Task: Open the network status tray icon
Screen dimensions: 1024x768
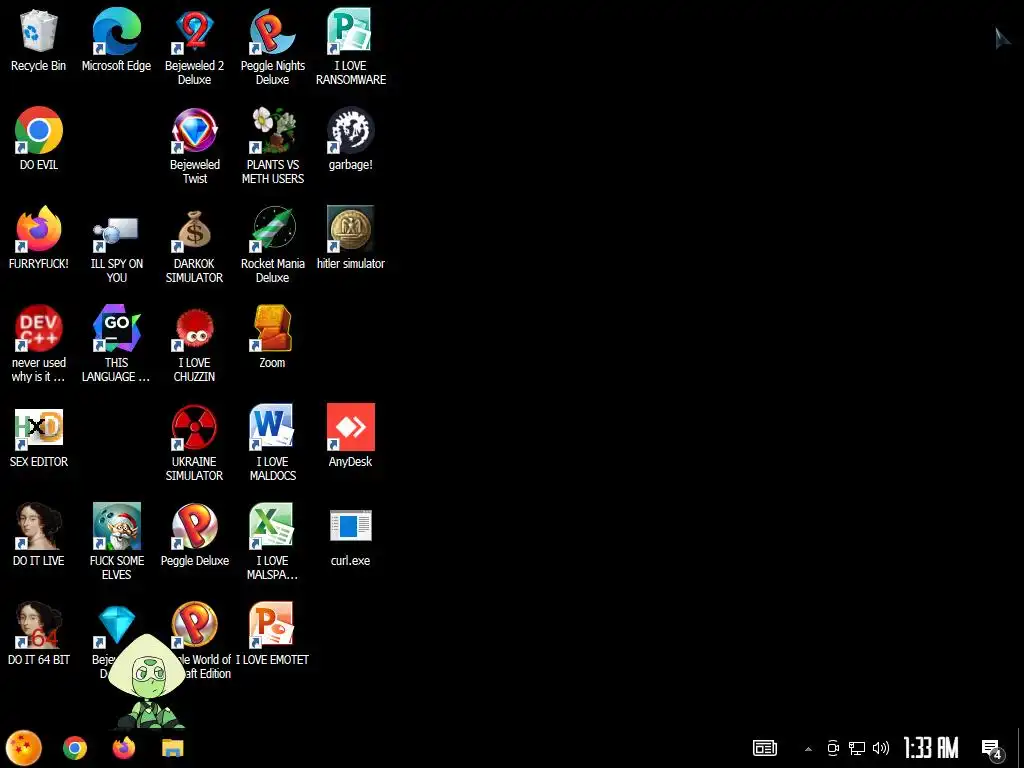Action: [x=857, y=748]
